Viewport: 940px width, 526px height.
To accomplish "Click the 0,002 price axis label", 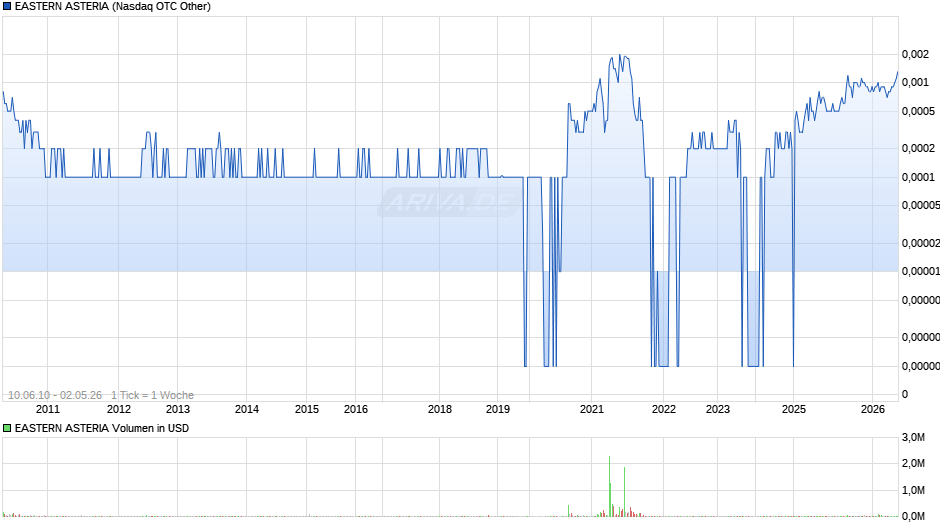I will (x=915, y=55).
